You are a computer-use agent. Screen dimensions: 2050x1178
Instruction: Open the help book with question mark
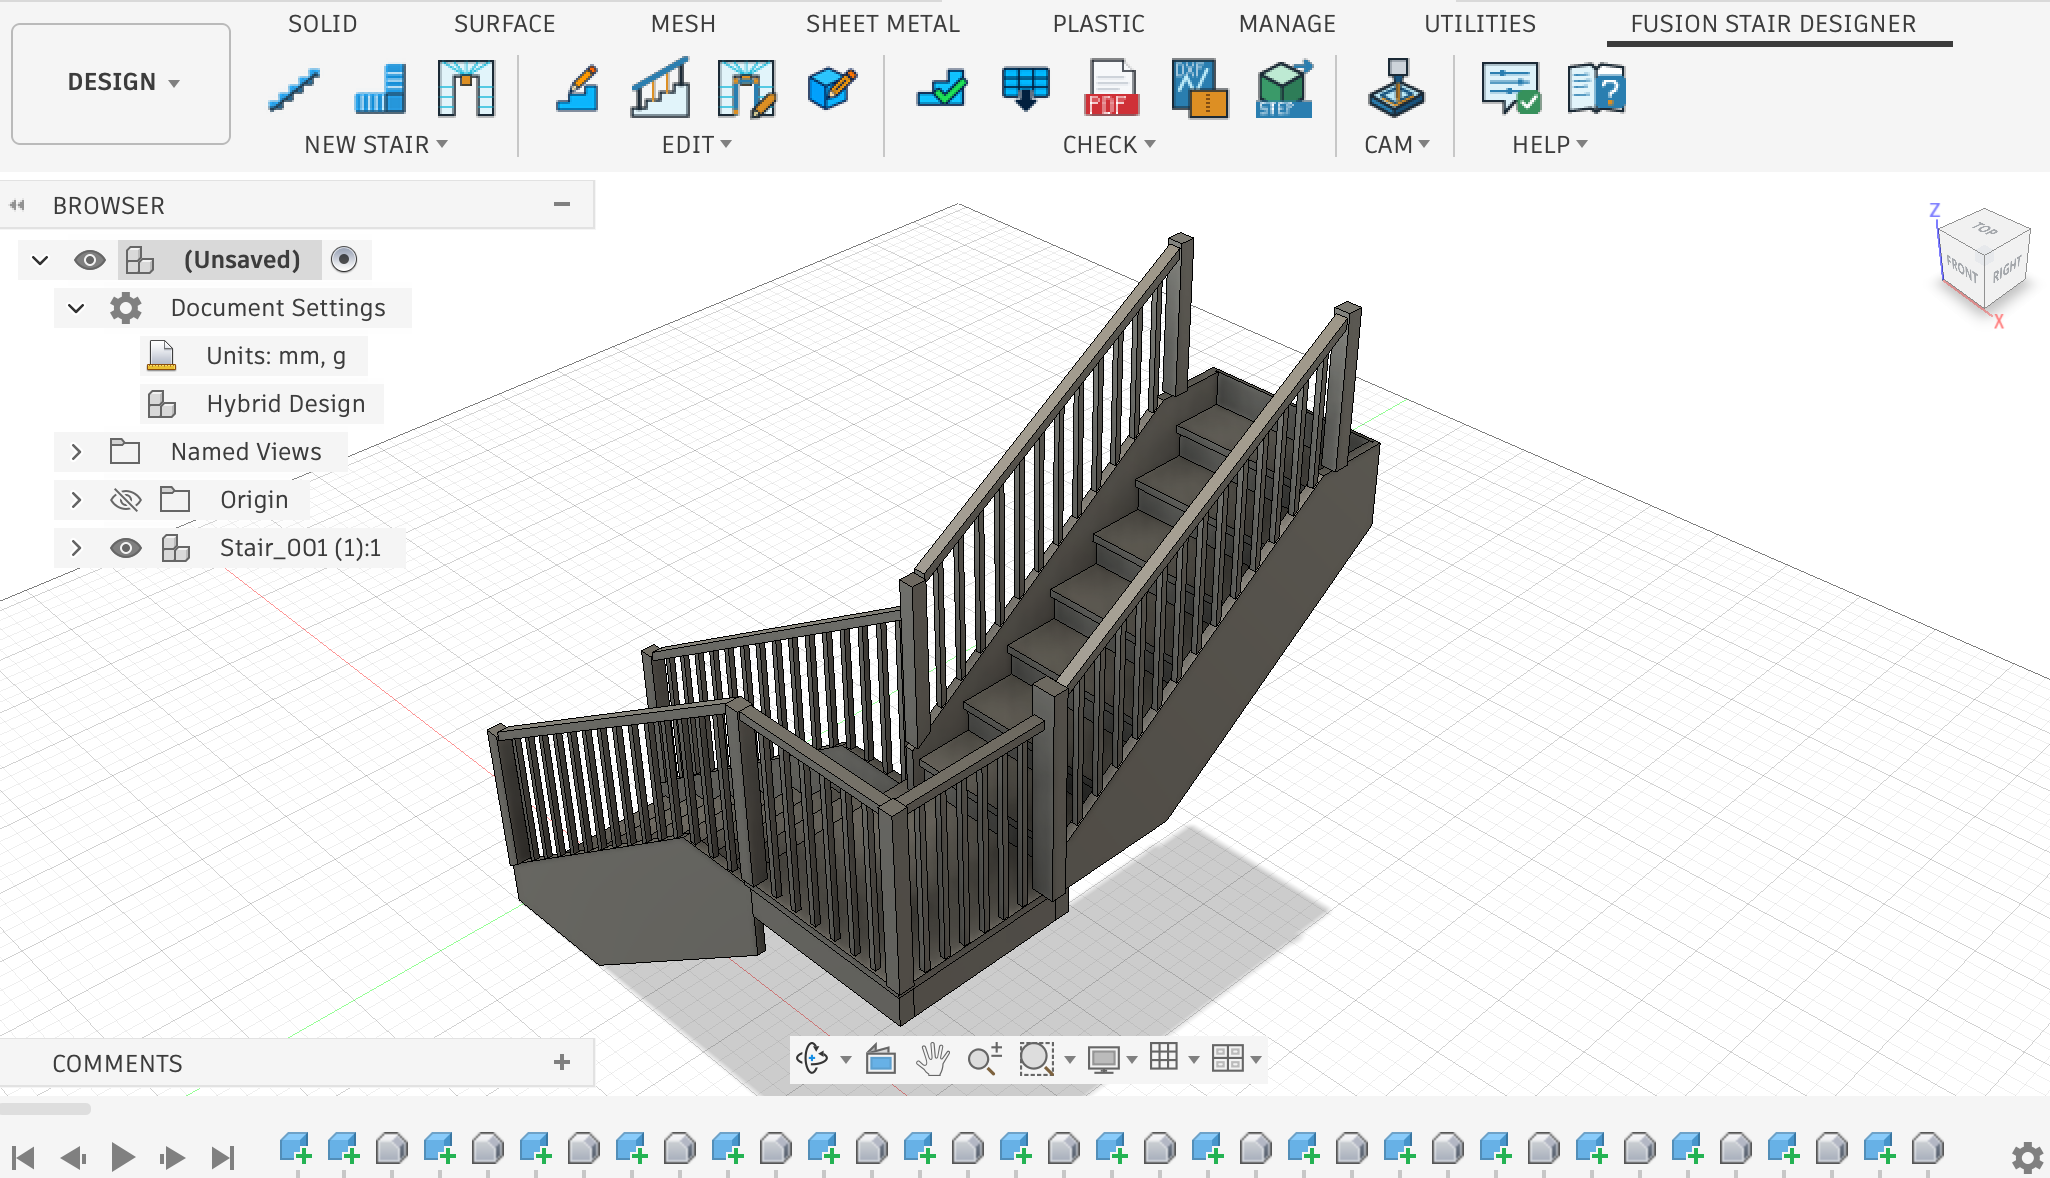[x=1596, y=89]
